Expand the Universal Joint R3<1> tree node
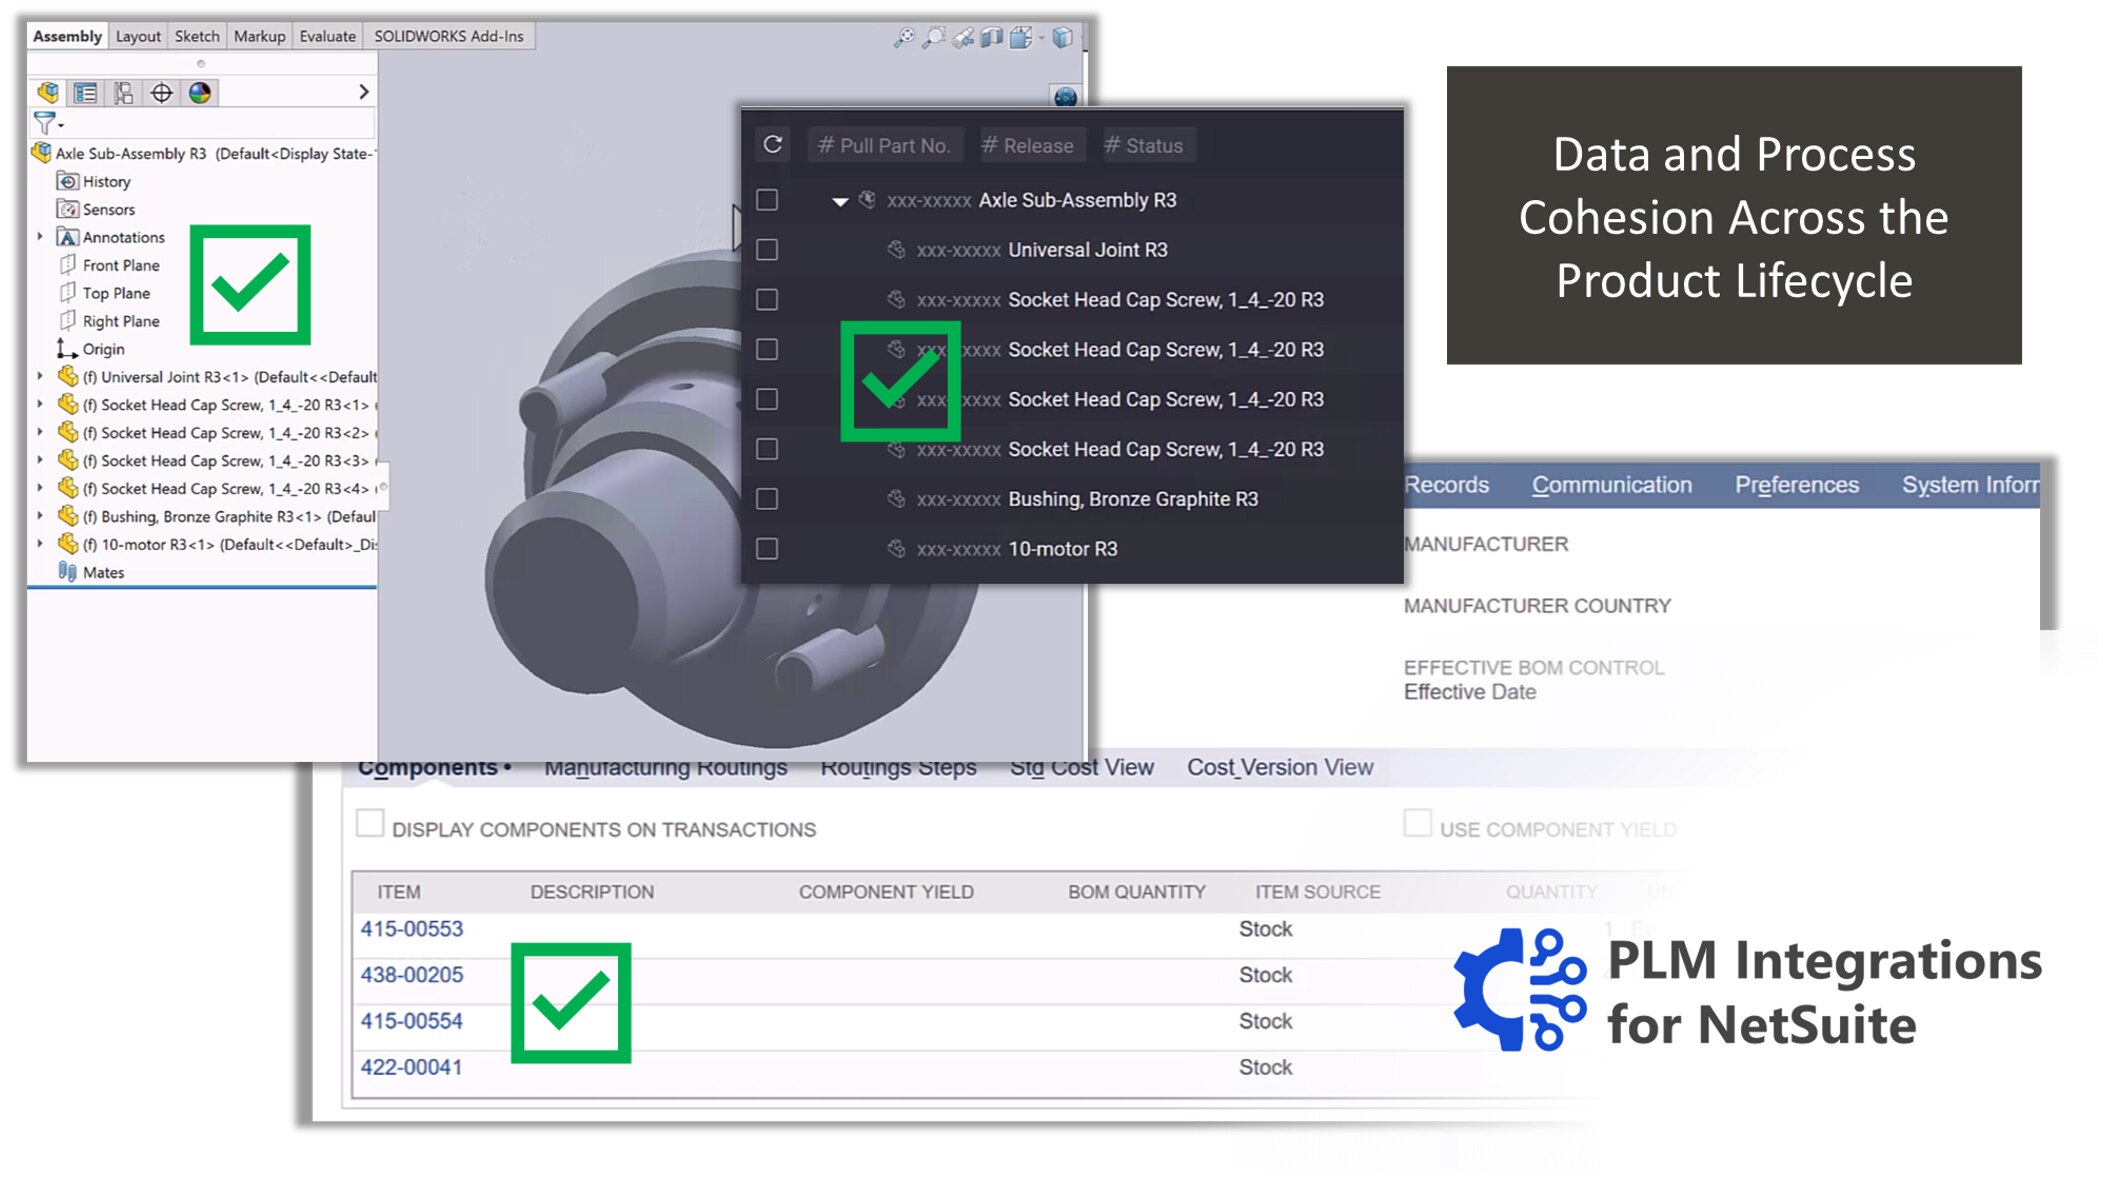Screen dimensions: 2103x1177 [40, 377]
